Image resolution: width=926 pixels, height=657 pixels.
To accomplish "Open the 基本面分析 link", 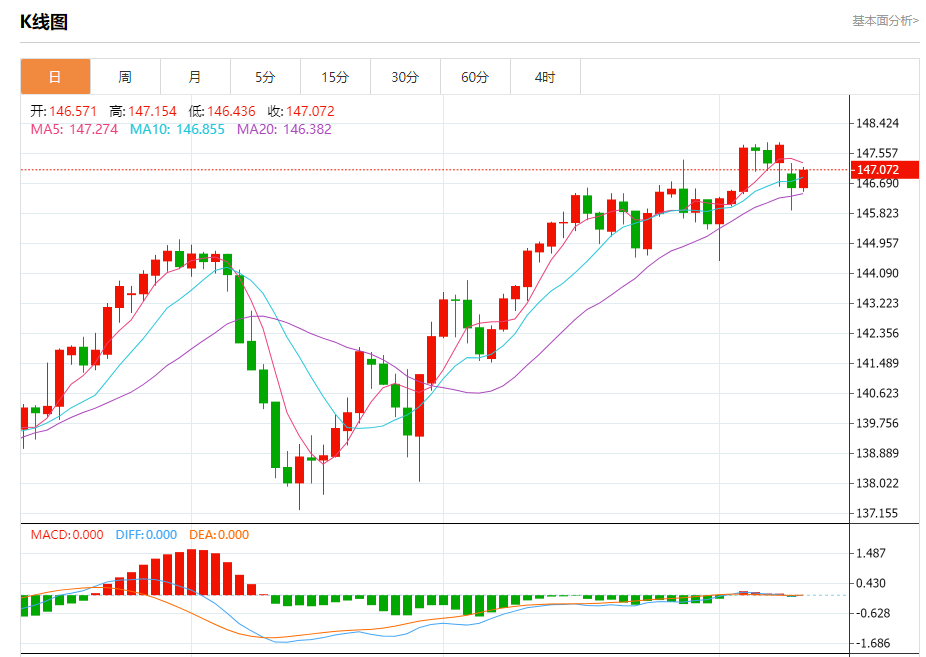I will (885, 21).
